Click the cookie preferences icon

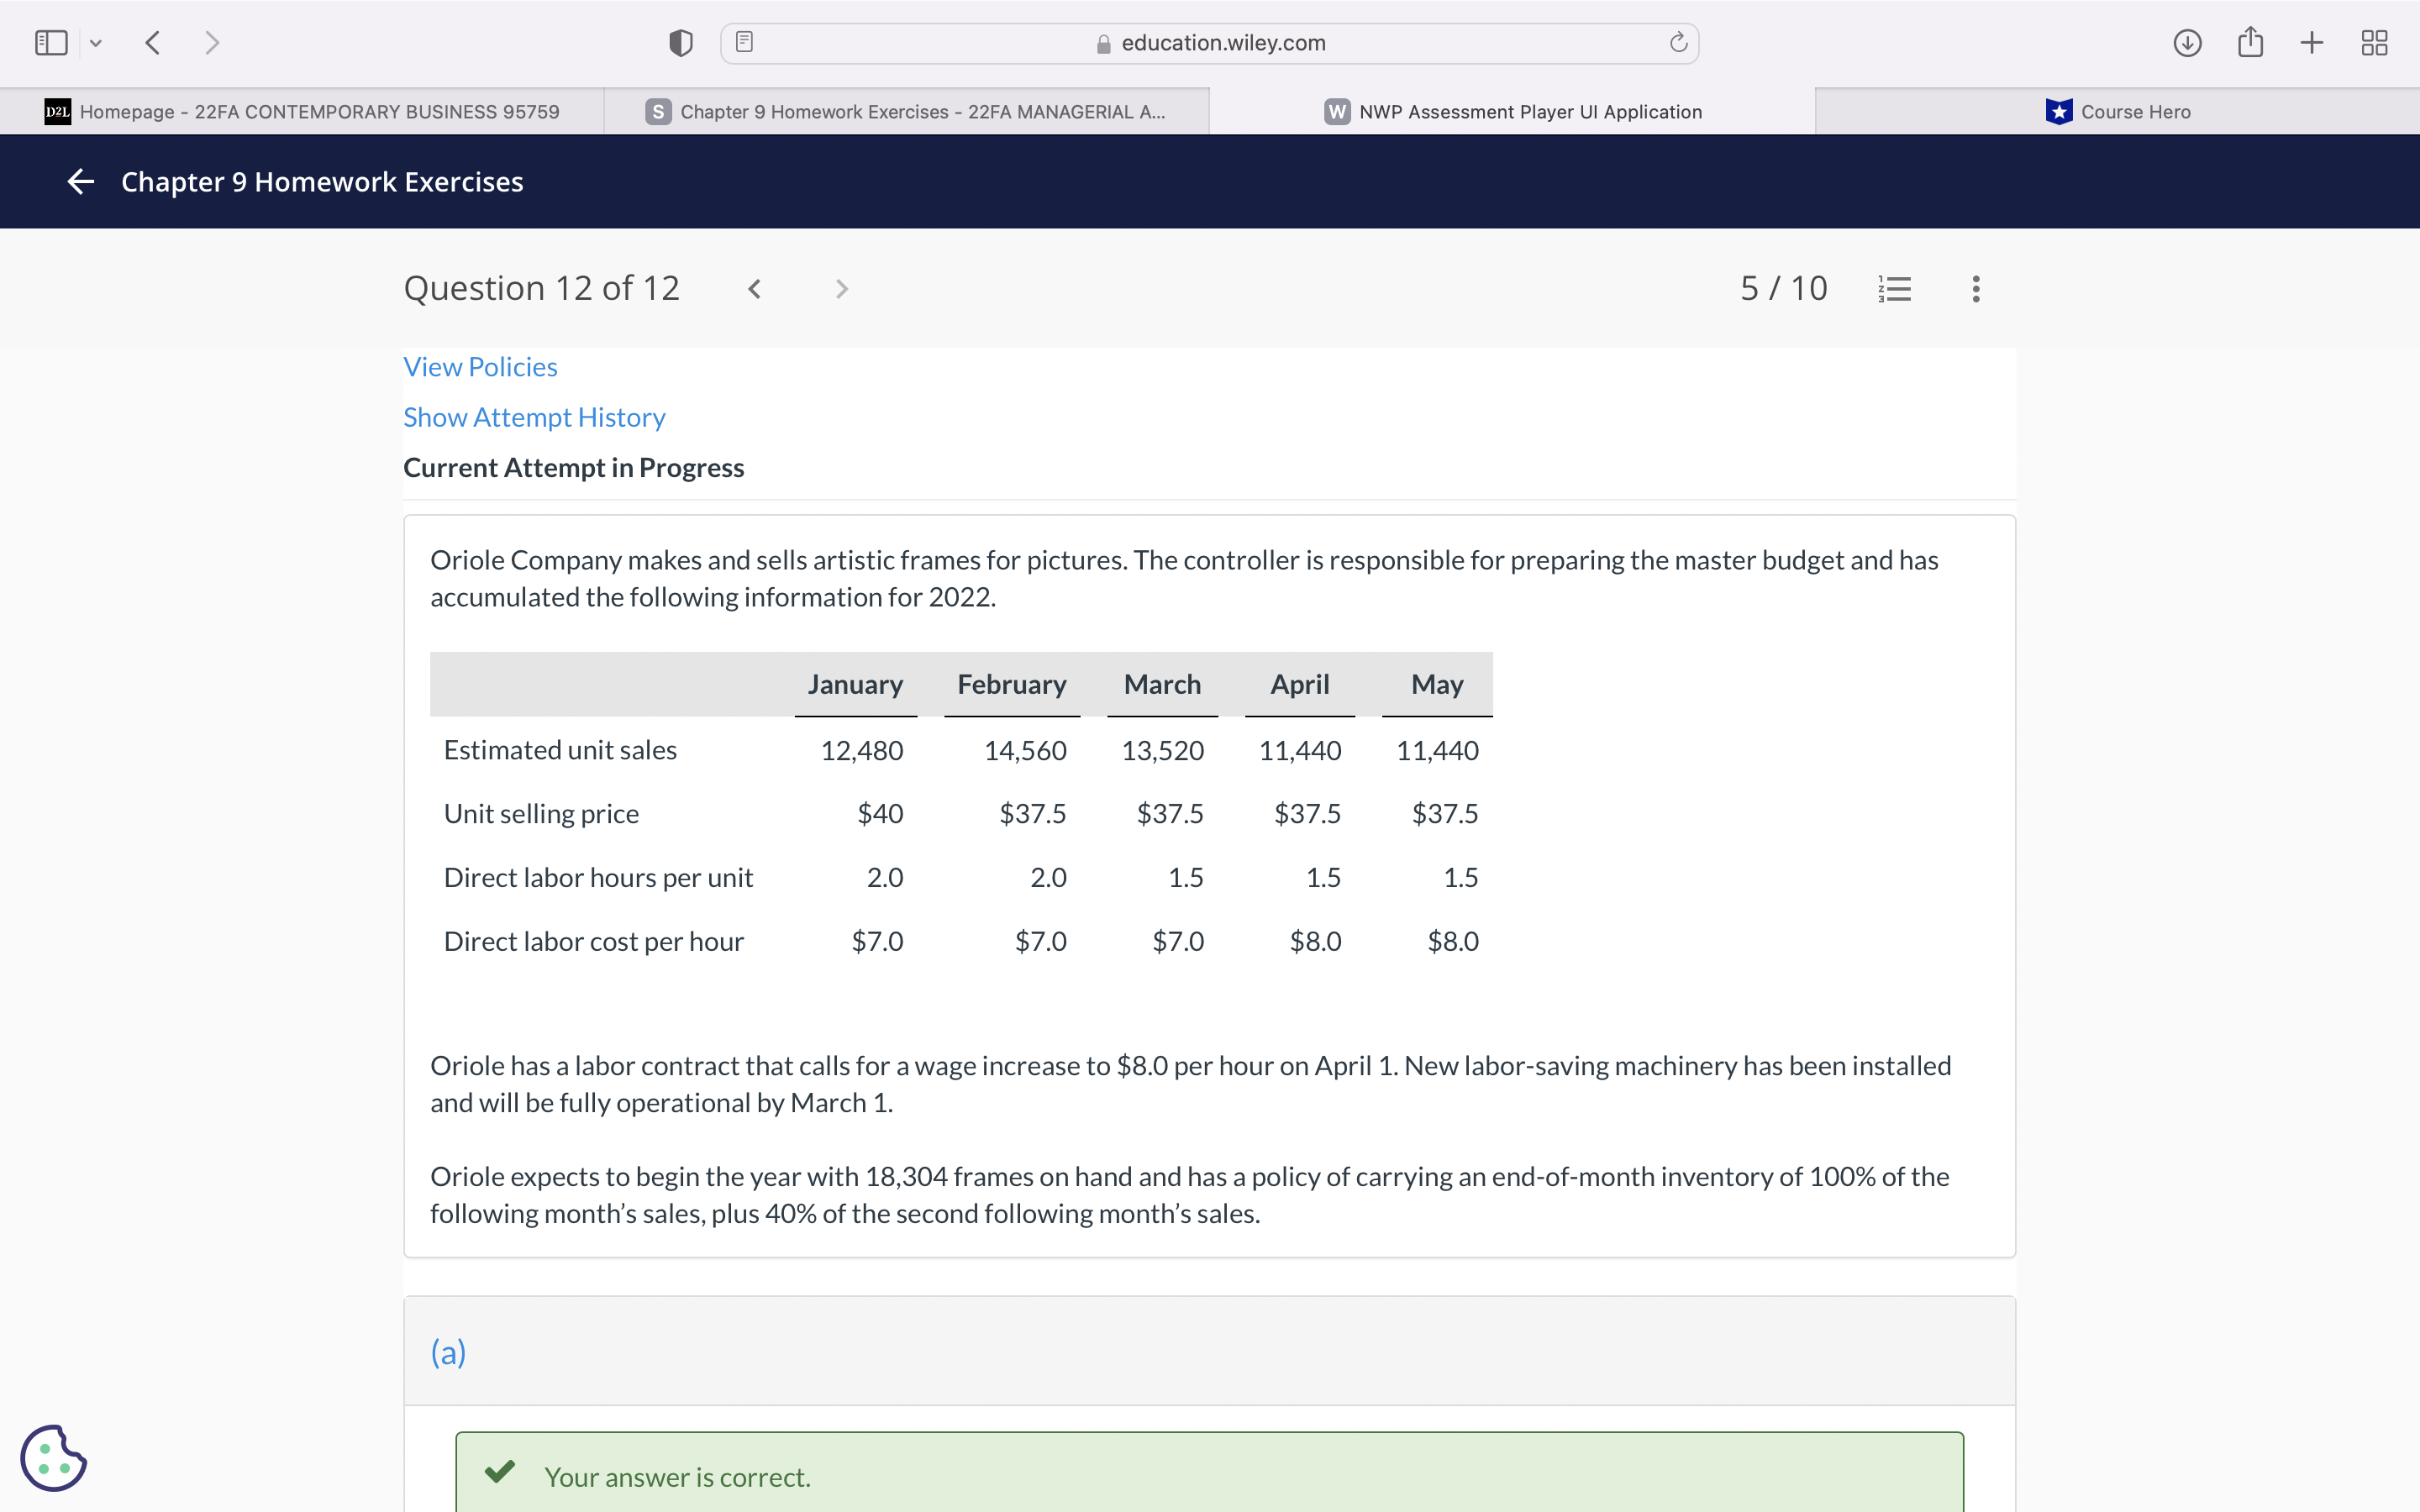click(54, 1457)
